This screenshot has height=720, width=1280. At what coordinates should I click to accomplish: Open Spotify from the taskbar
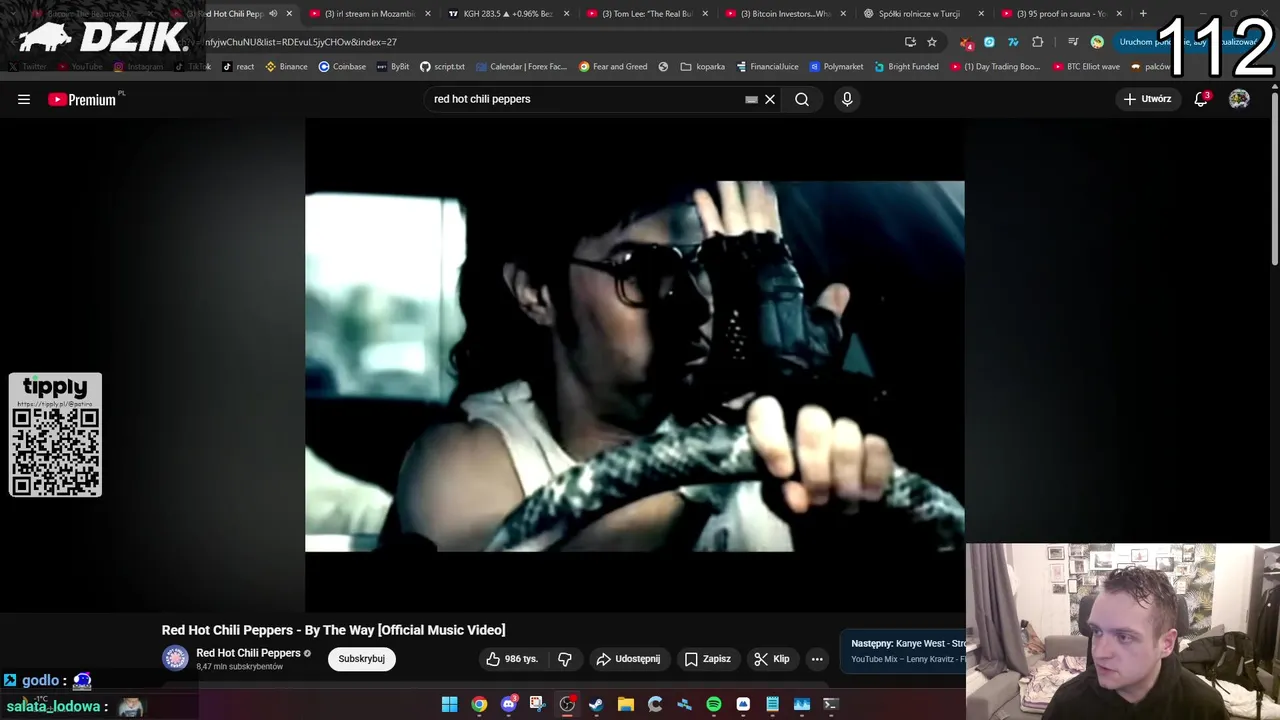point(714,704)
